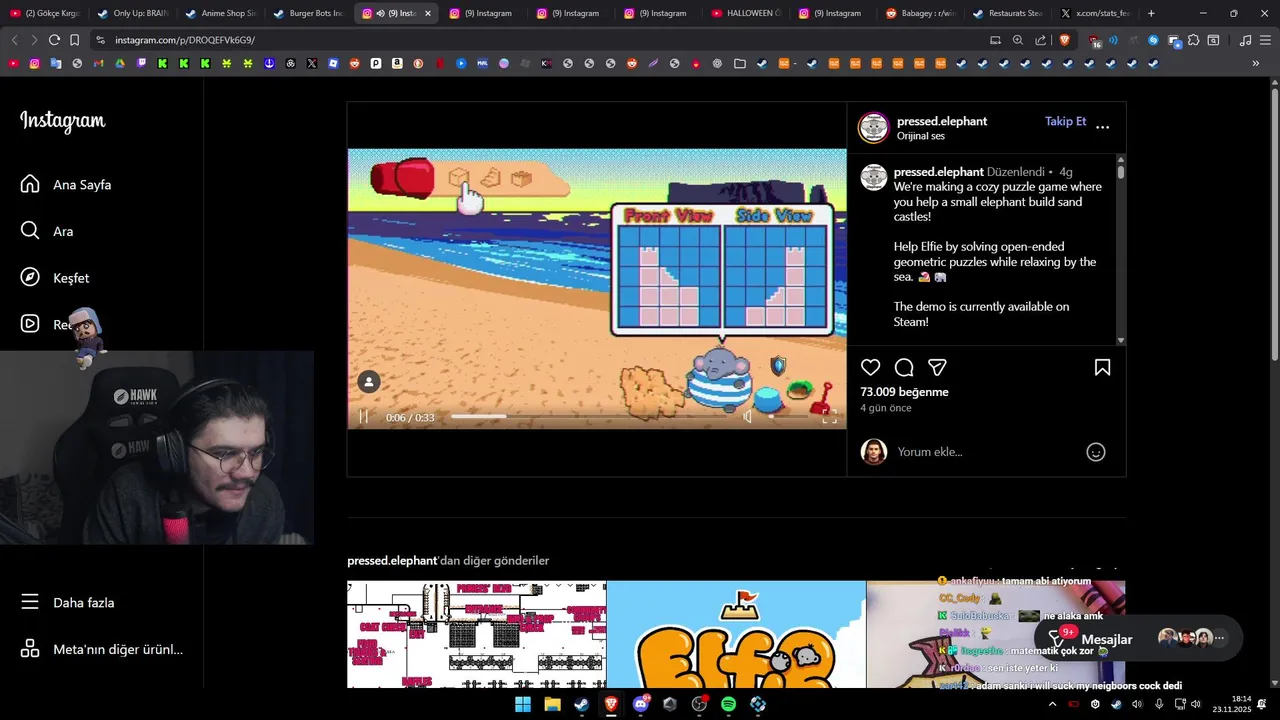
Task: Open Steam from taskbar
Action: coord(581,704)
